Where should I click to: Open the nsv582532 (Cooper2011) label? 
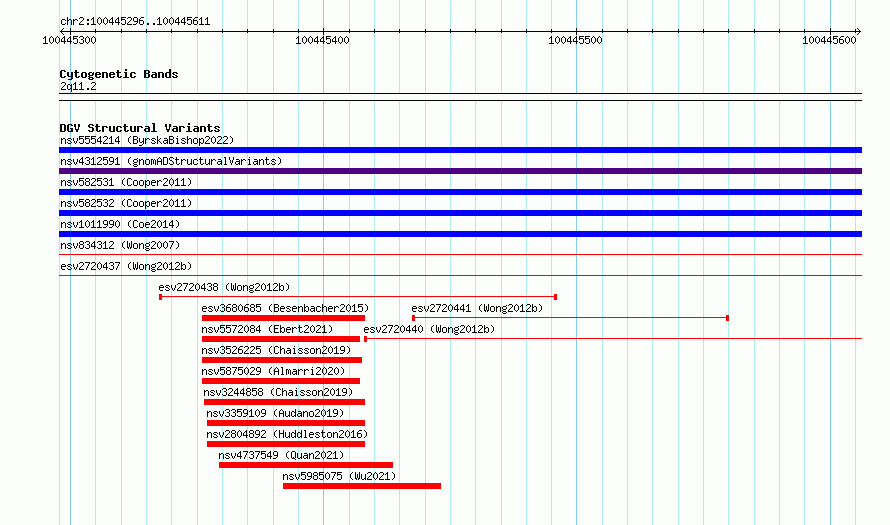coord(126,203)
